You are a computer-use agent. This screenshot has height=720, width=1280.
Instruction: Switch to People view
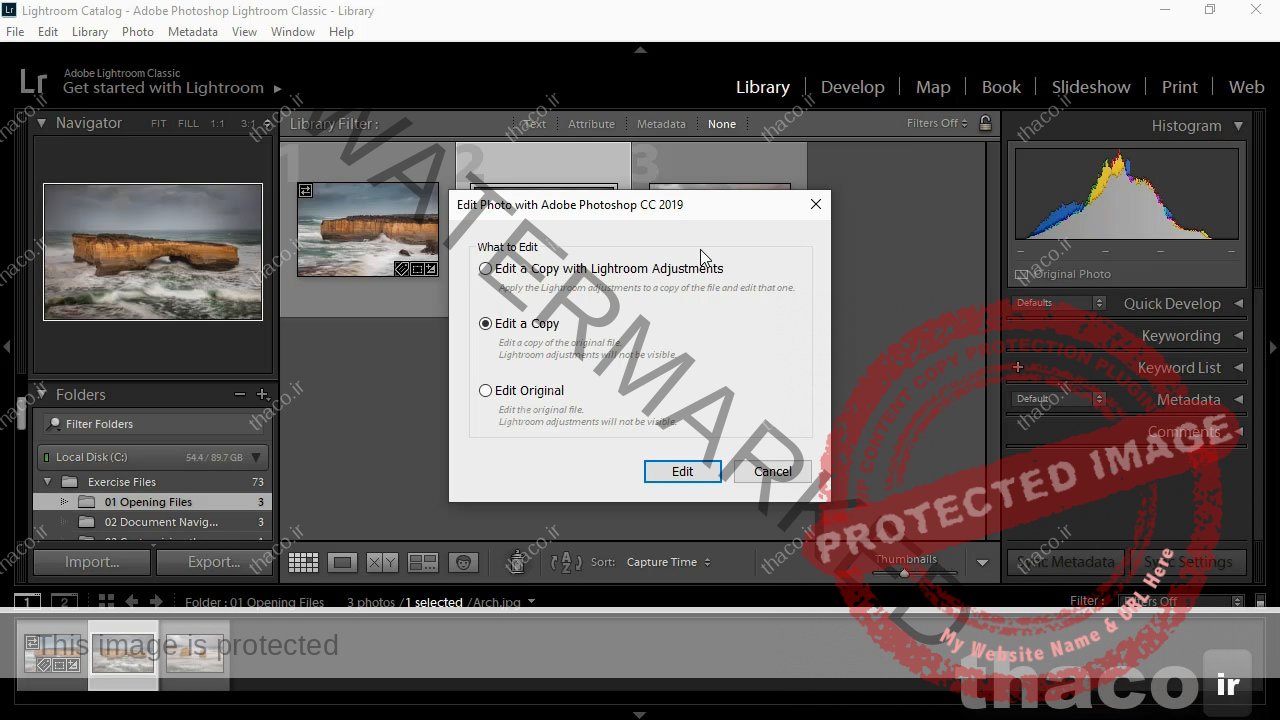(462, 563)
